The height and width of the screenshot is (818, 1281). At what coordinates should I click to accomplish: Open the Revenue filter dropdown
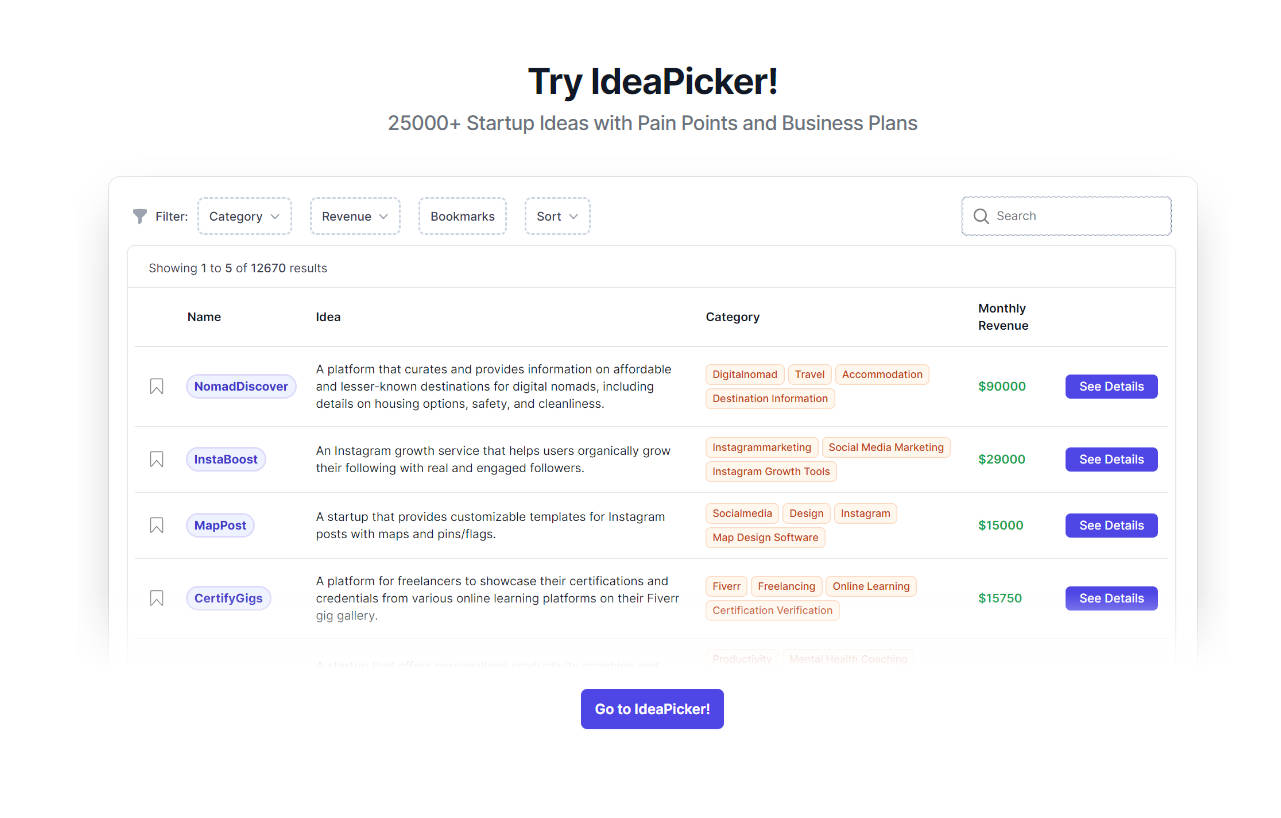pyautogui.click(x=355, y=216)
